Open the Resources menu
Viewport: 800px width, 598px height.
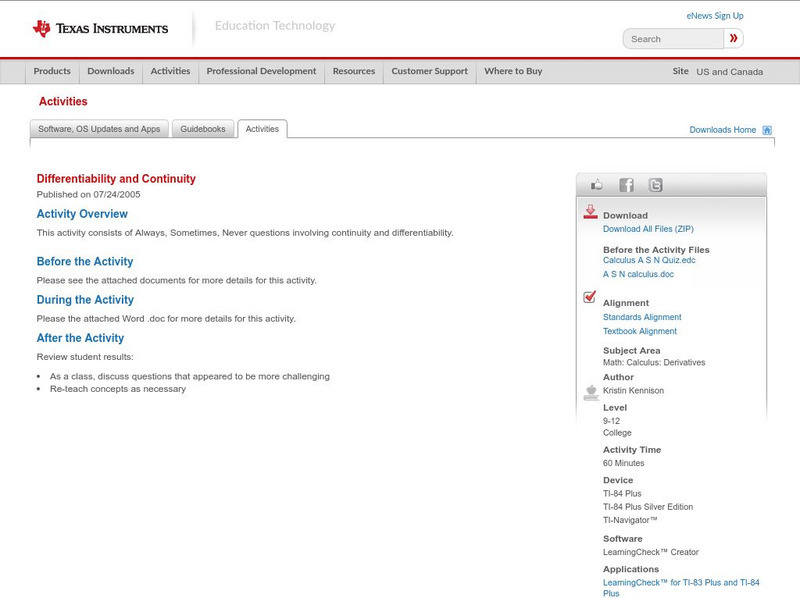tap(354, 71)
